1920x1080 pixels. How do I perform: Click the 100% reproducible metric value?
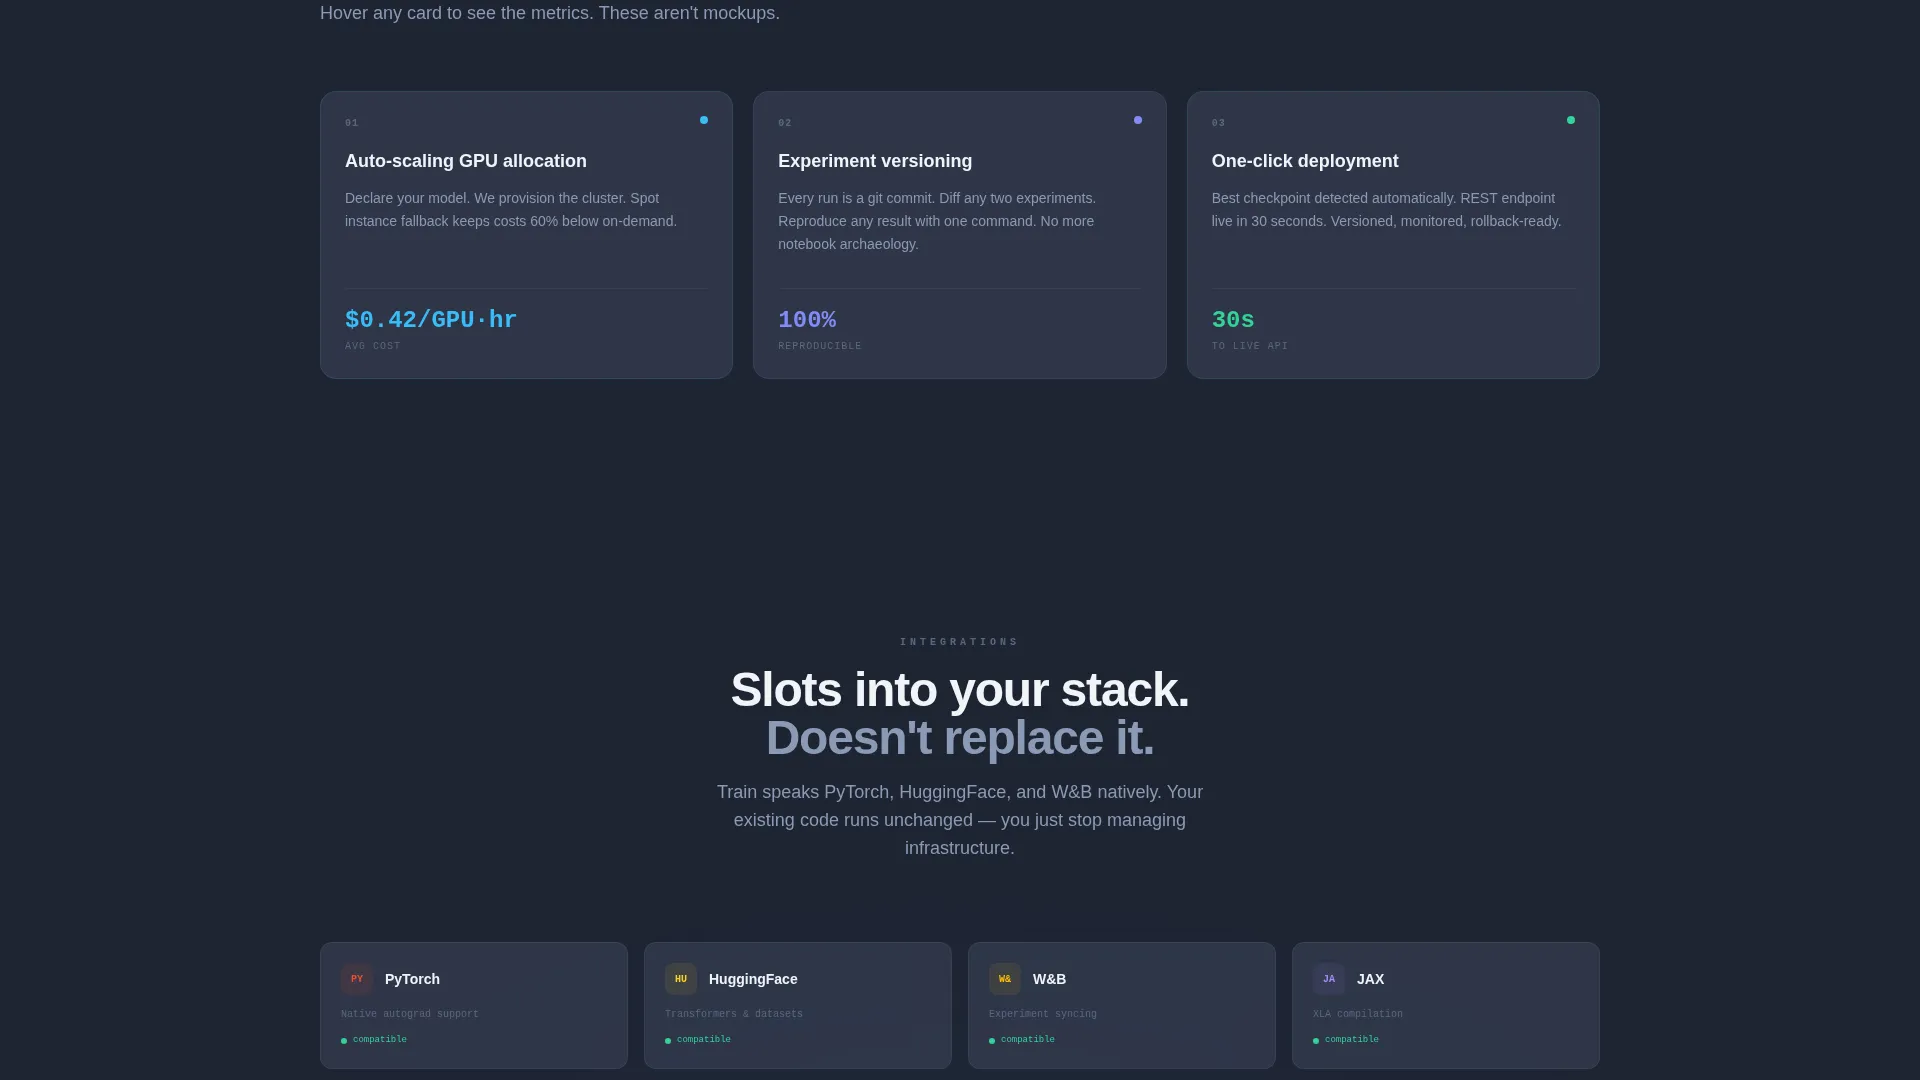tap(807, 320)
